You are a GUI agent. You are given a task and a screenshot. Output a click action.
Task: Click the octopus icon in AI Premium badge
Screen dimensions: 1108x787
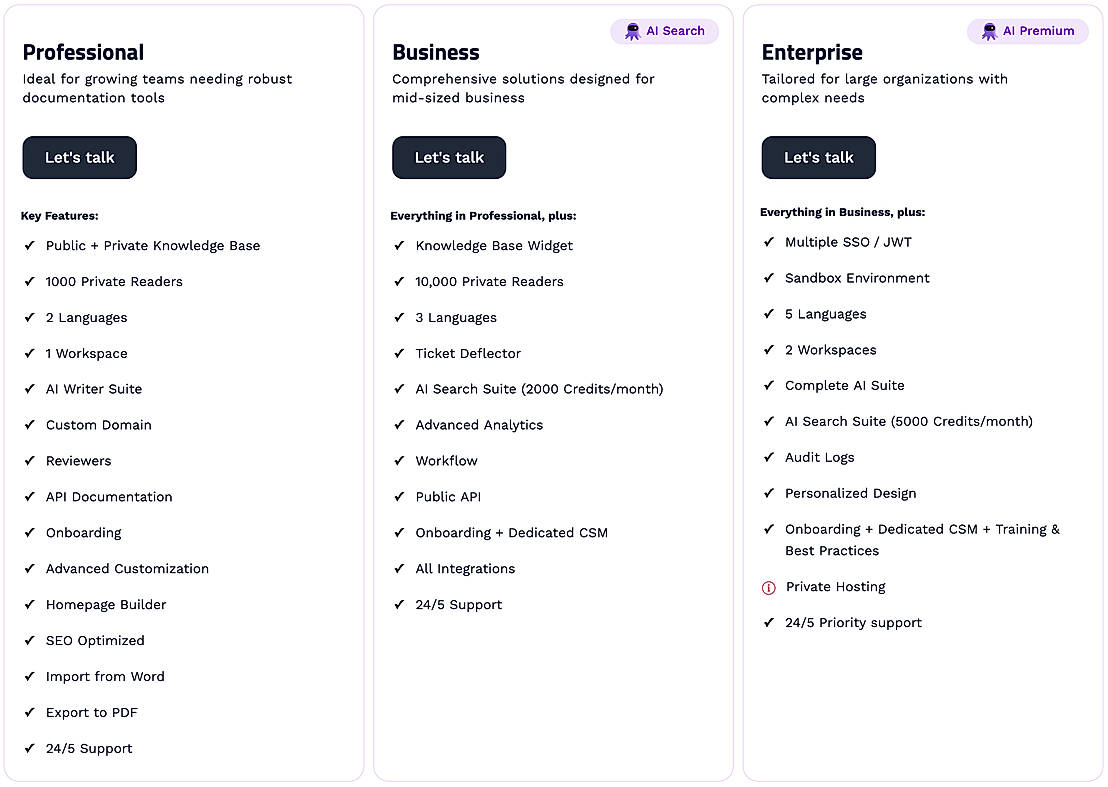pyautogui.click(x=989, y=31)
